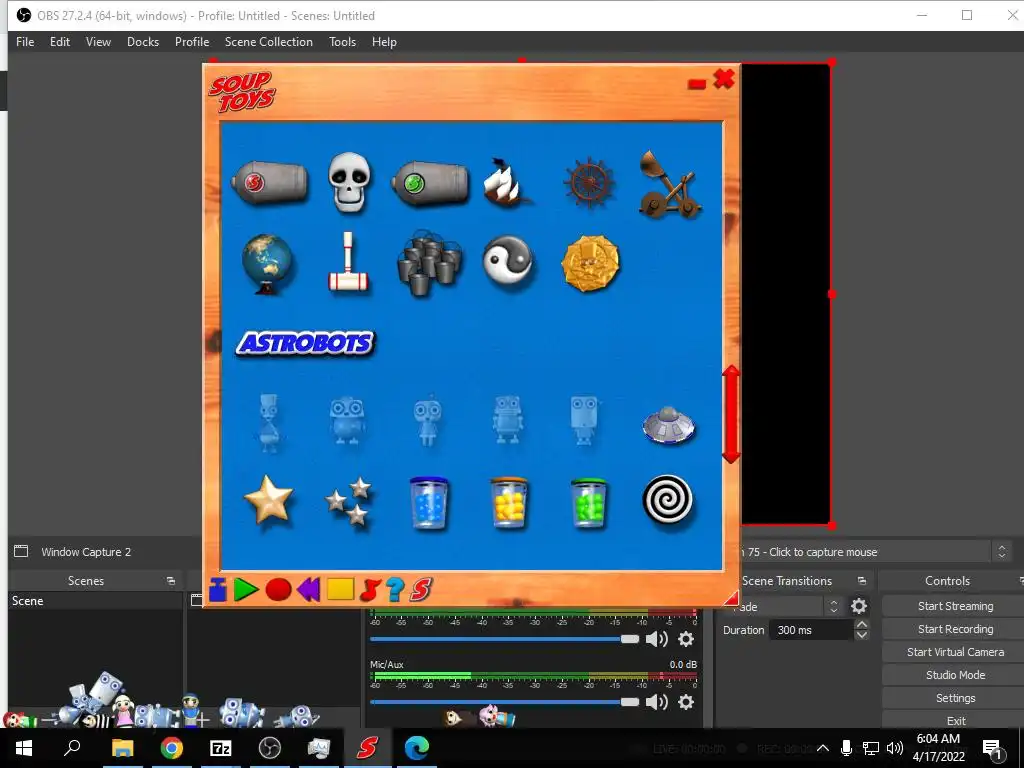Select the wooden catapult toy
Screen dimensions: 1024x768
[x=669, y=184]
